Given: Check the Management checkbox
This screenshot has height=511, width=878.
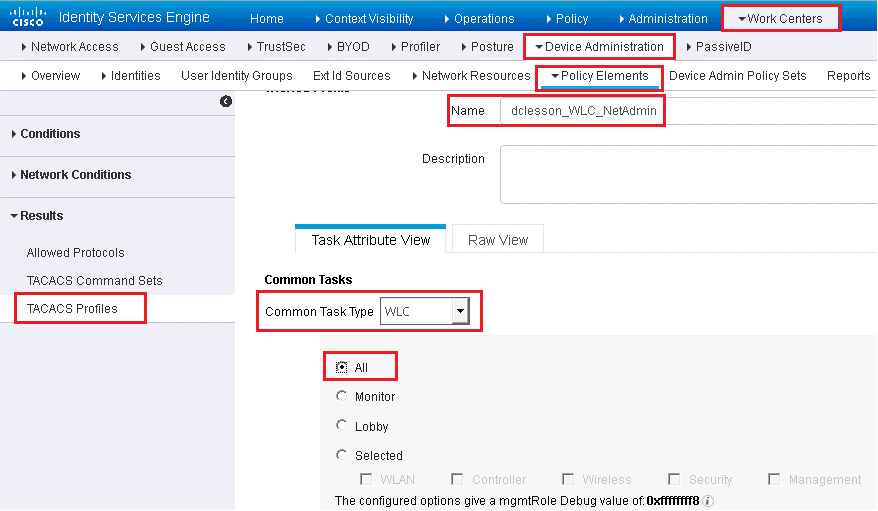Looking at the screenshot, I should [x=774, y=480].
